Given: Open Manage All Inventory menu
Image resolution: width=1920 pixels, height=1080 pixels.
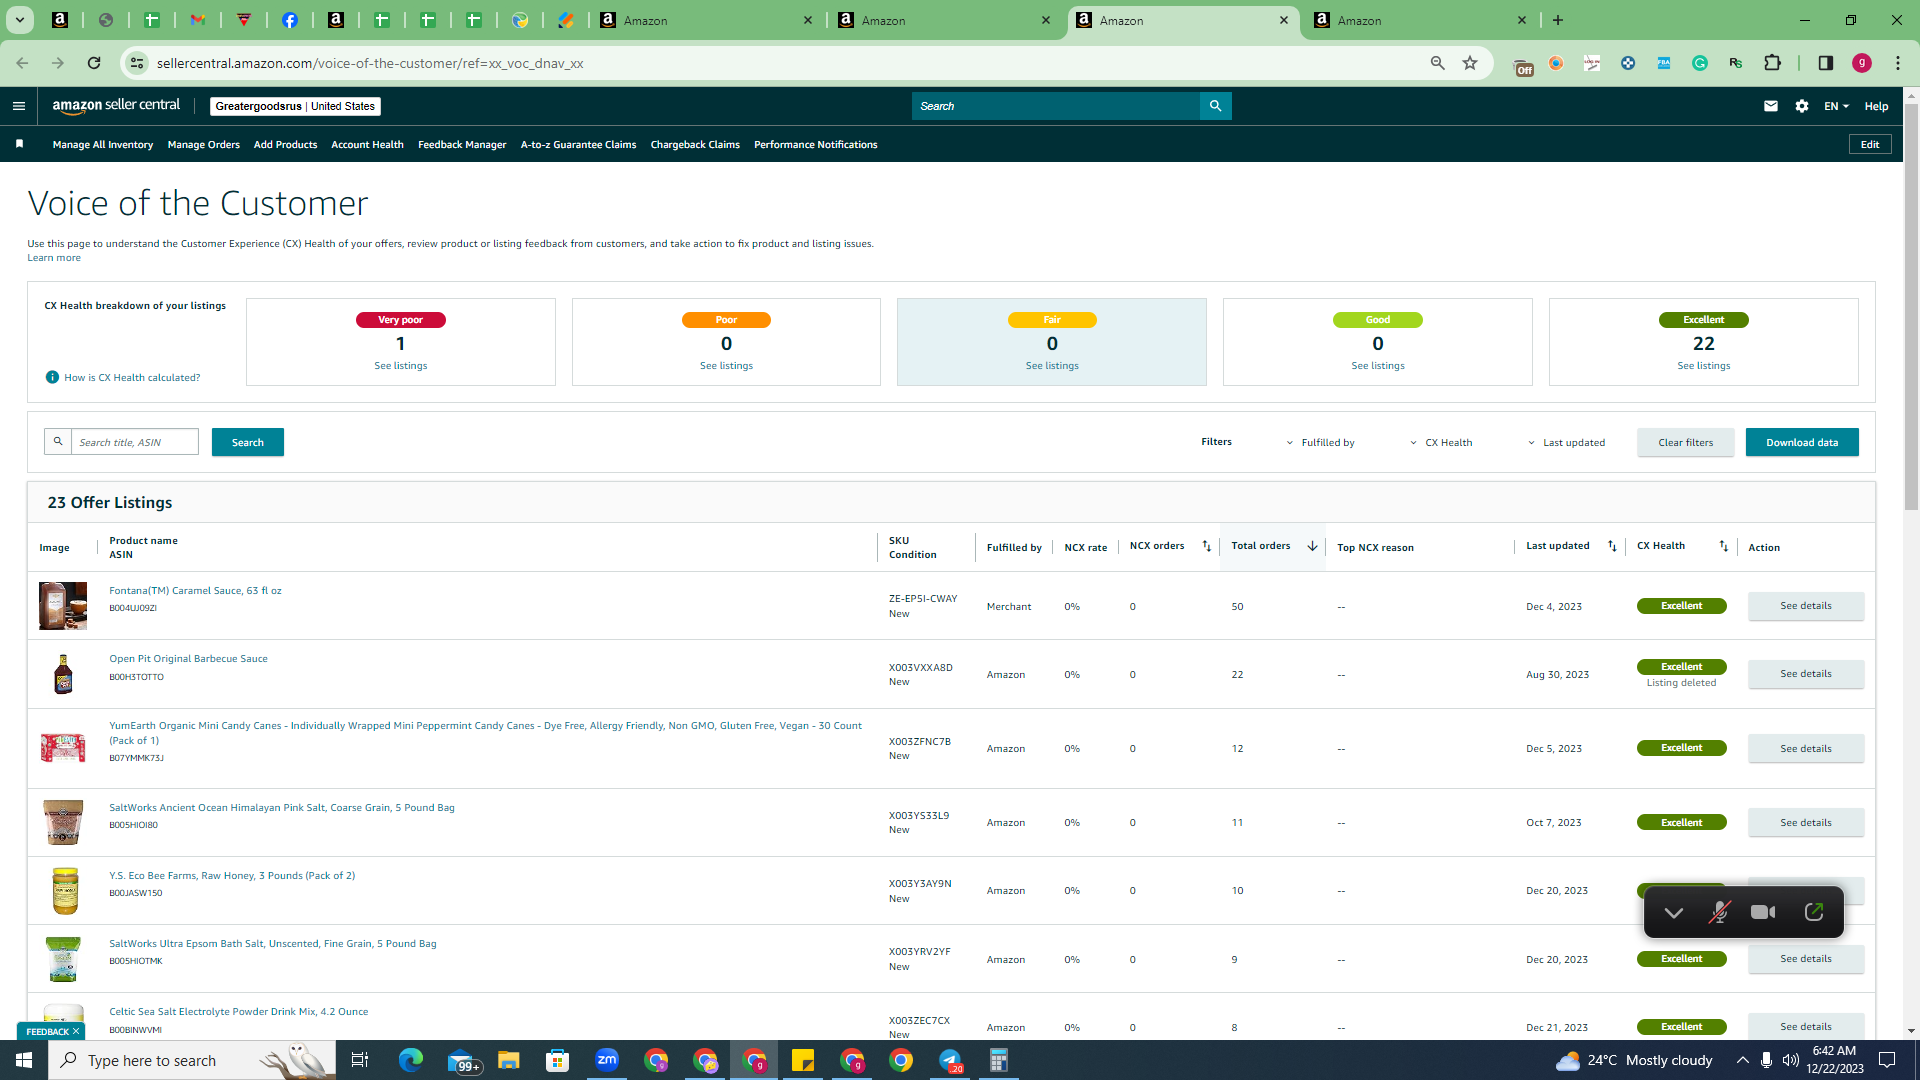Looking at the screenshot, I should 103,144.
